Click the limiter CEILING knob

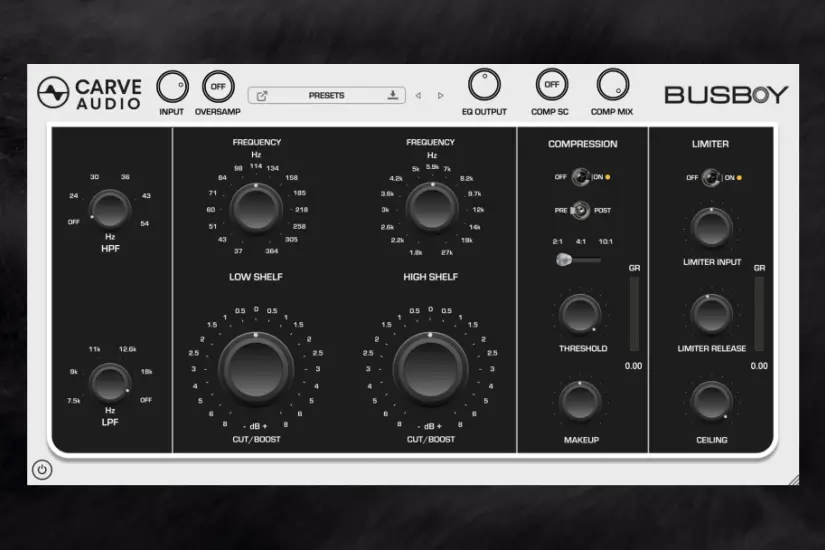pos(710,400)
